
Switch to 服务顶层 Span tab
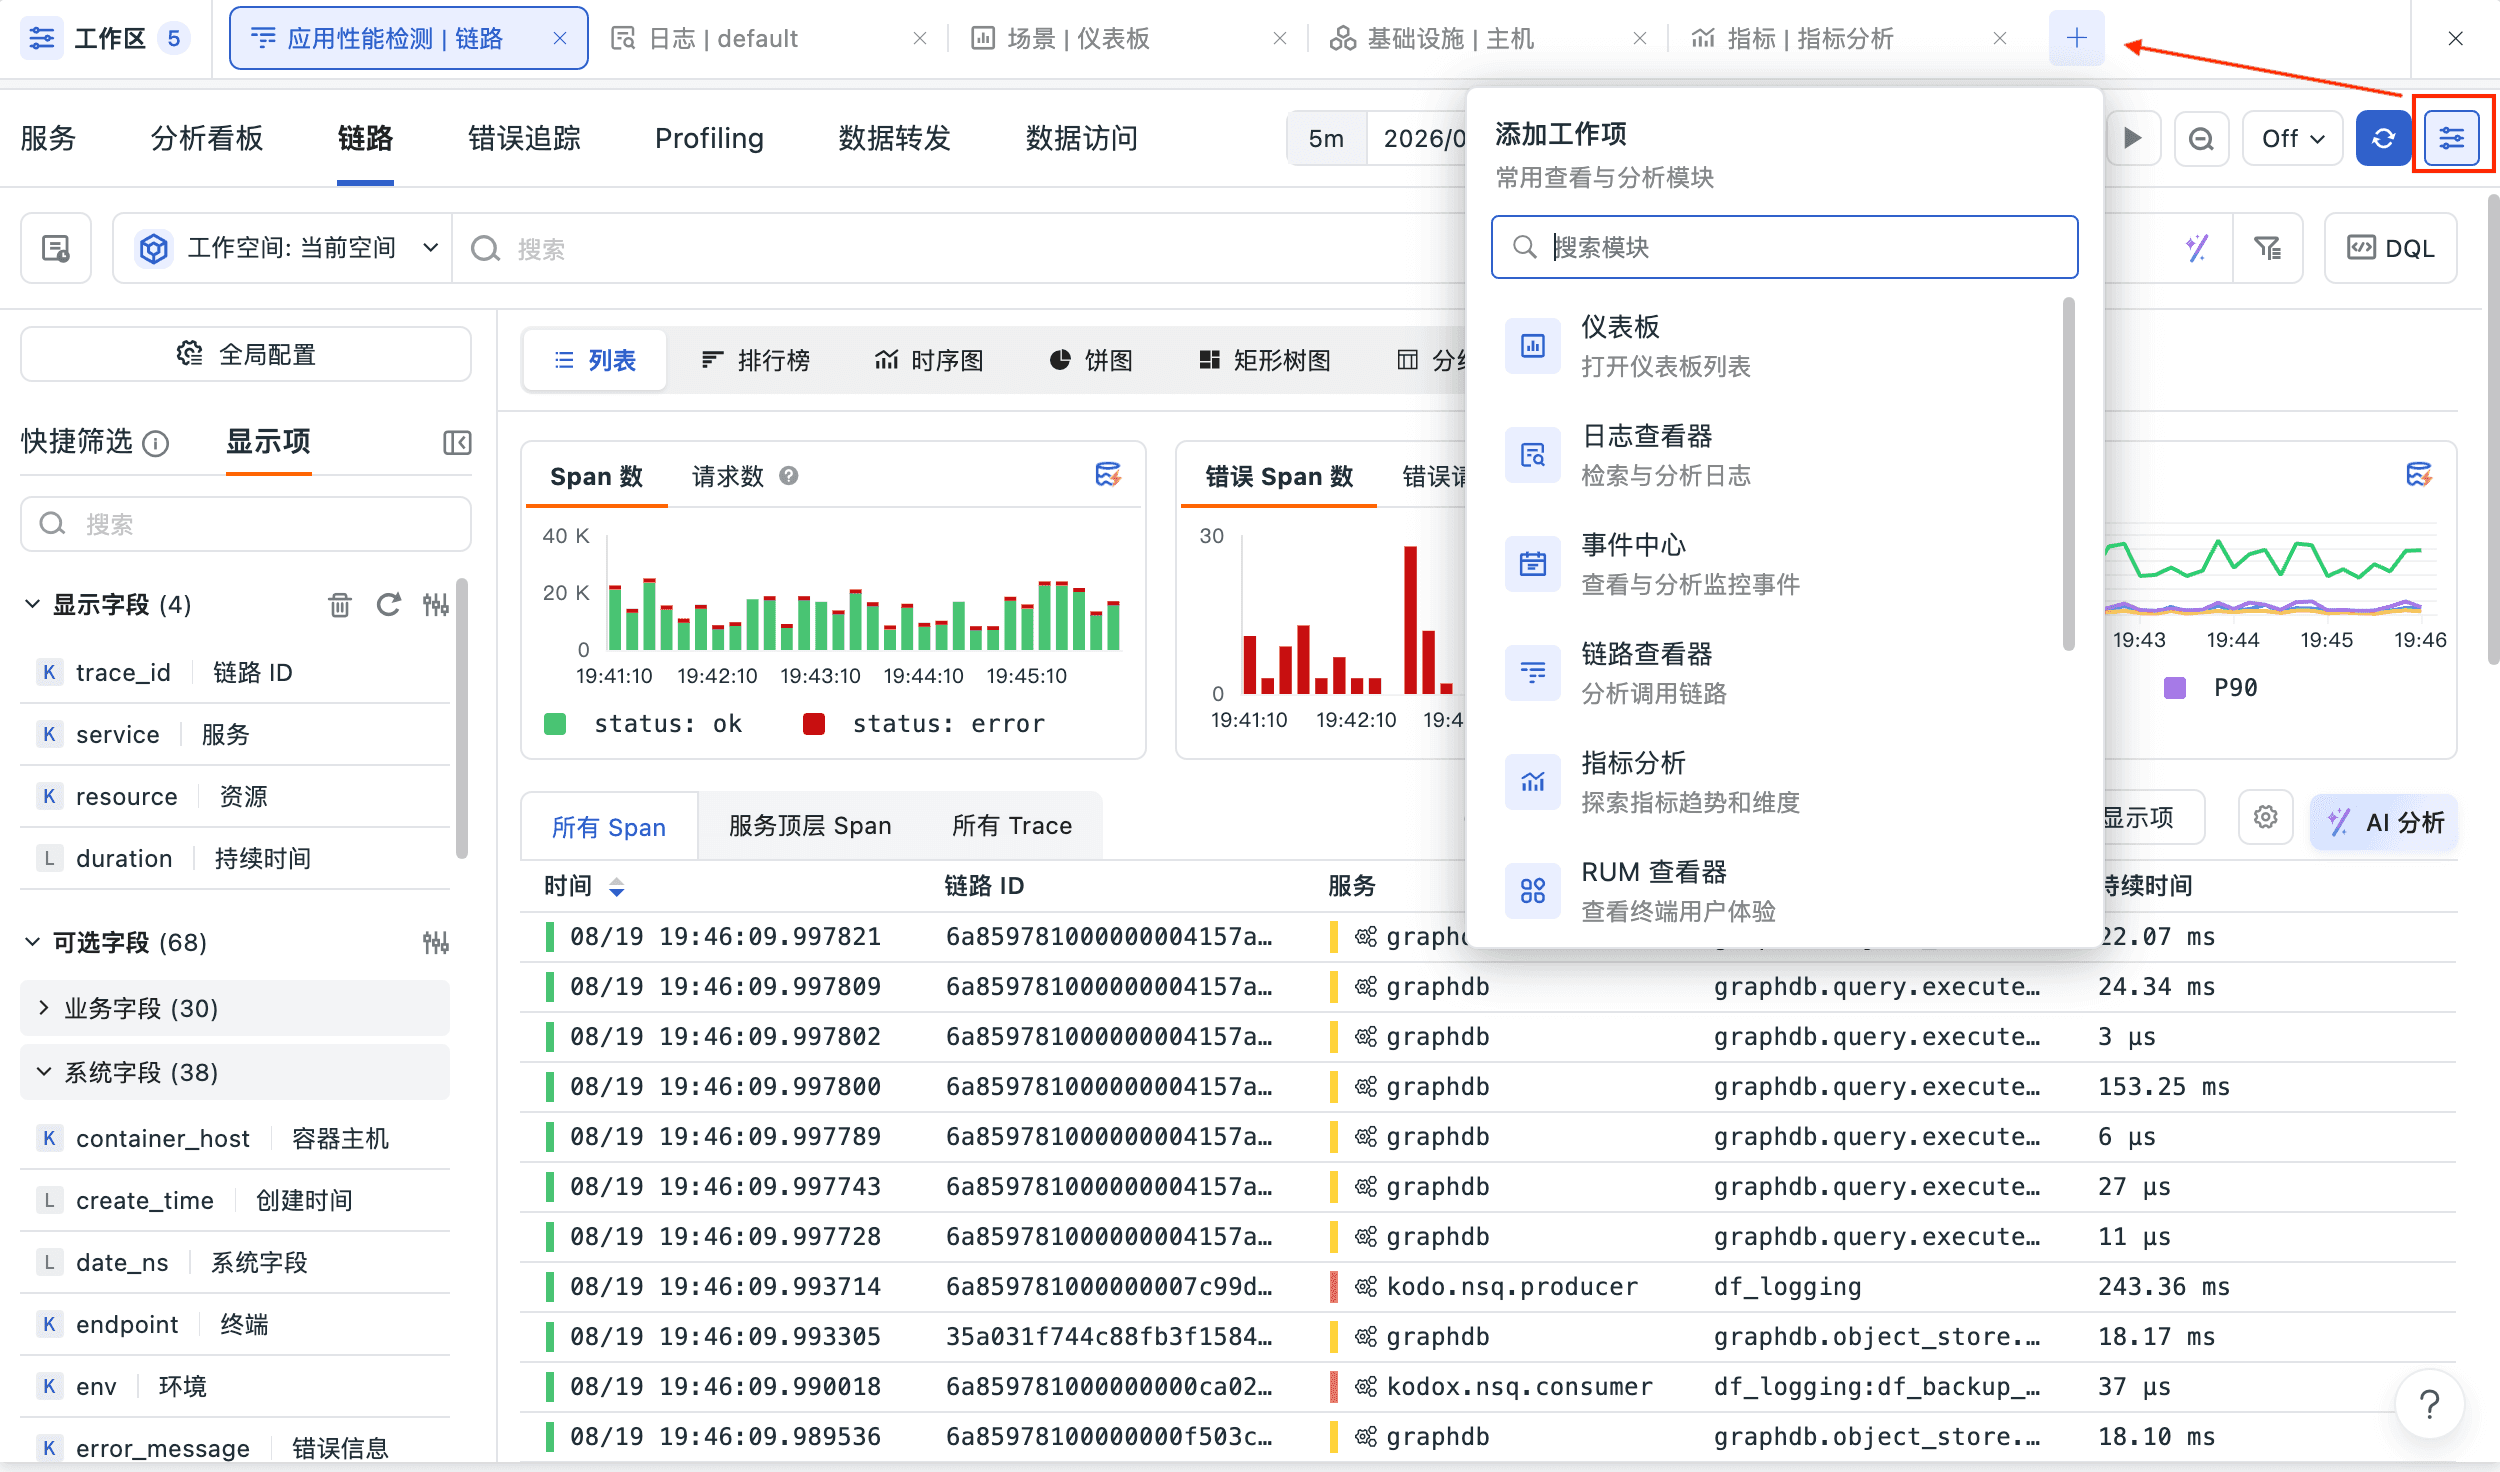pyautogui.click(x=810, y=825)
